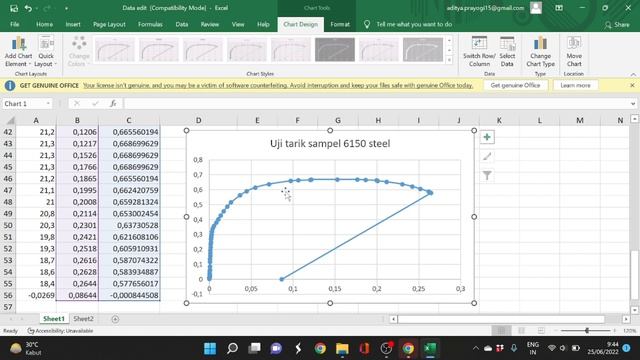The image size is (640, 360).
Task: Click cell B42 with value 0,1206
Action: (78, 132)
